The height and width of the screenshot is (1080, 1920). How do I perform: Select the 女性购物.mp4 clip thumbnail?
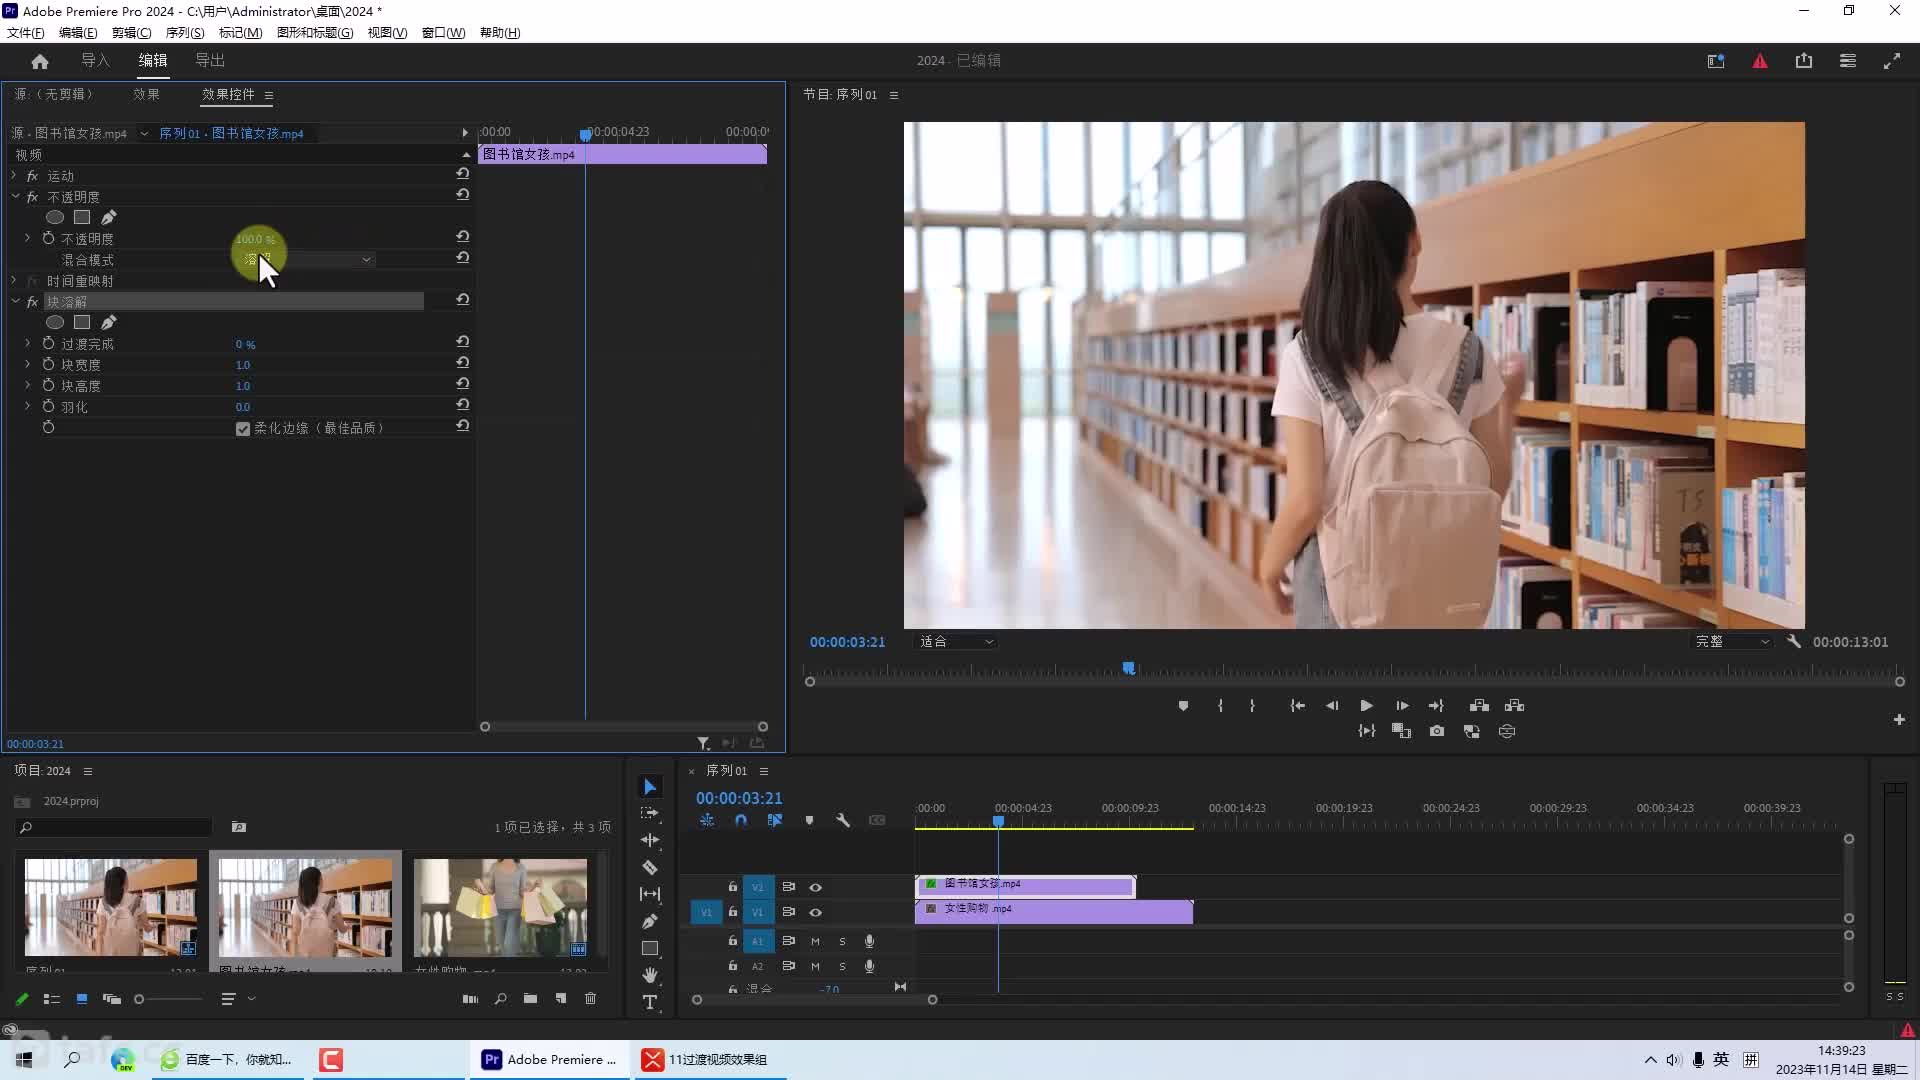click(x=500, y=908)
